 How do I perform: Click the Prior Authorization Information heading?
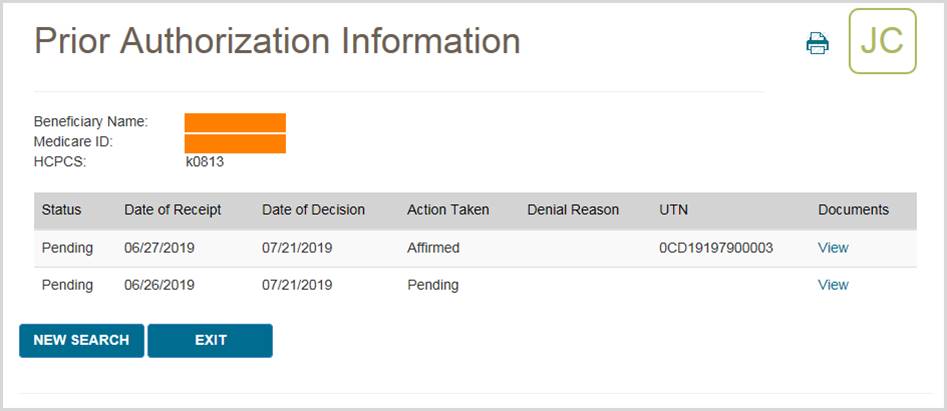pos(277,41)
